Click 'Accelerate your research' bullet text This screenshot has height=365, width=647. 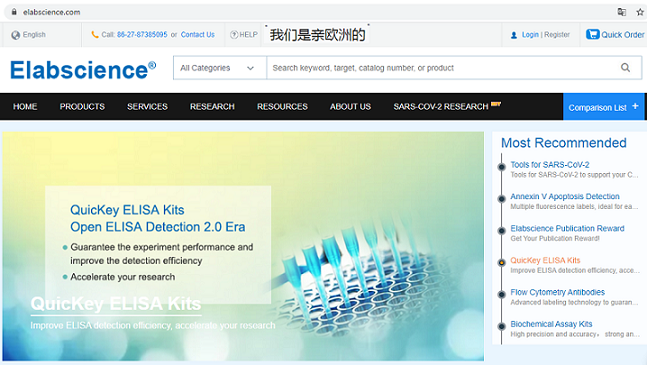[x=123, y=277]
